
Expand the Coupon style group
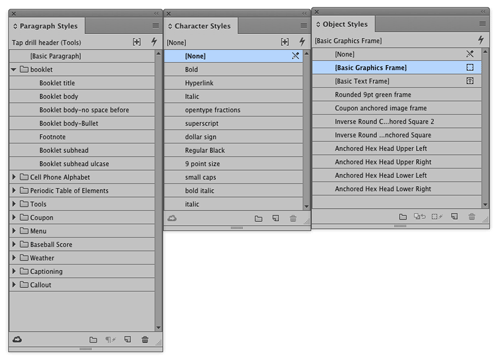[14, 217]
